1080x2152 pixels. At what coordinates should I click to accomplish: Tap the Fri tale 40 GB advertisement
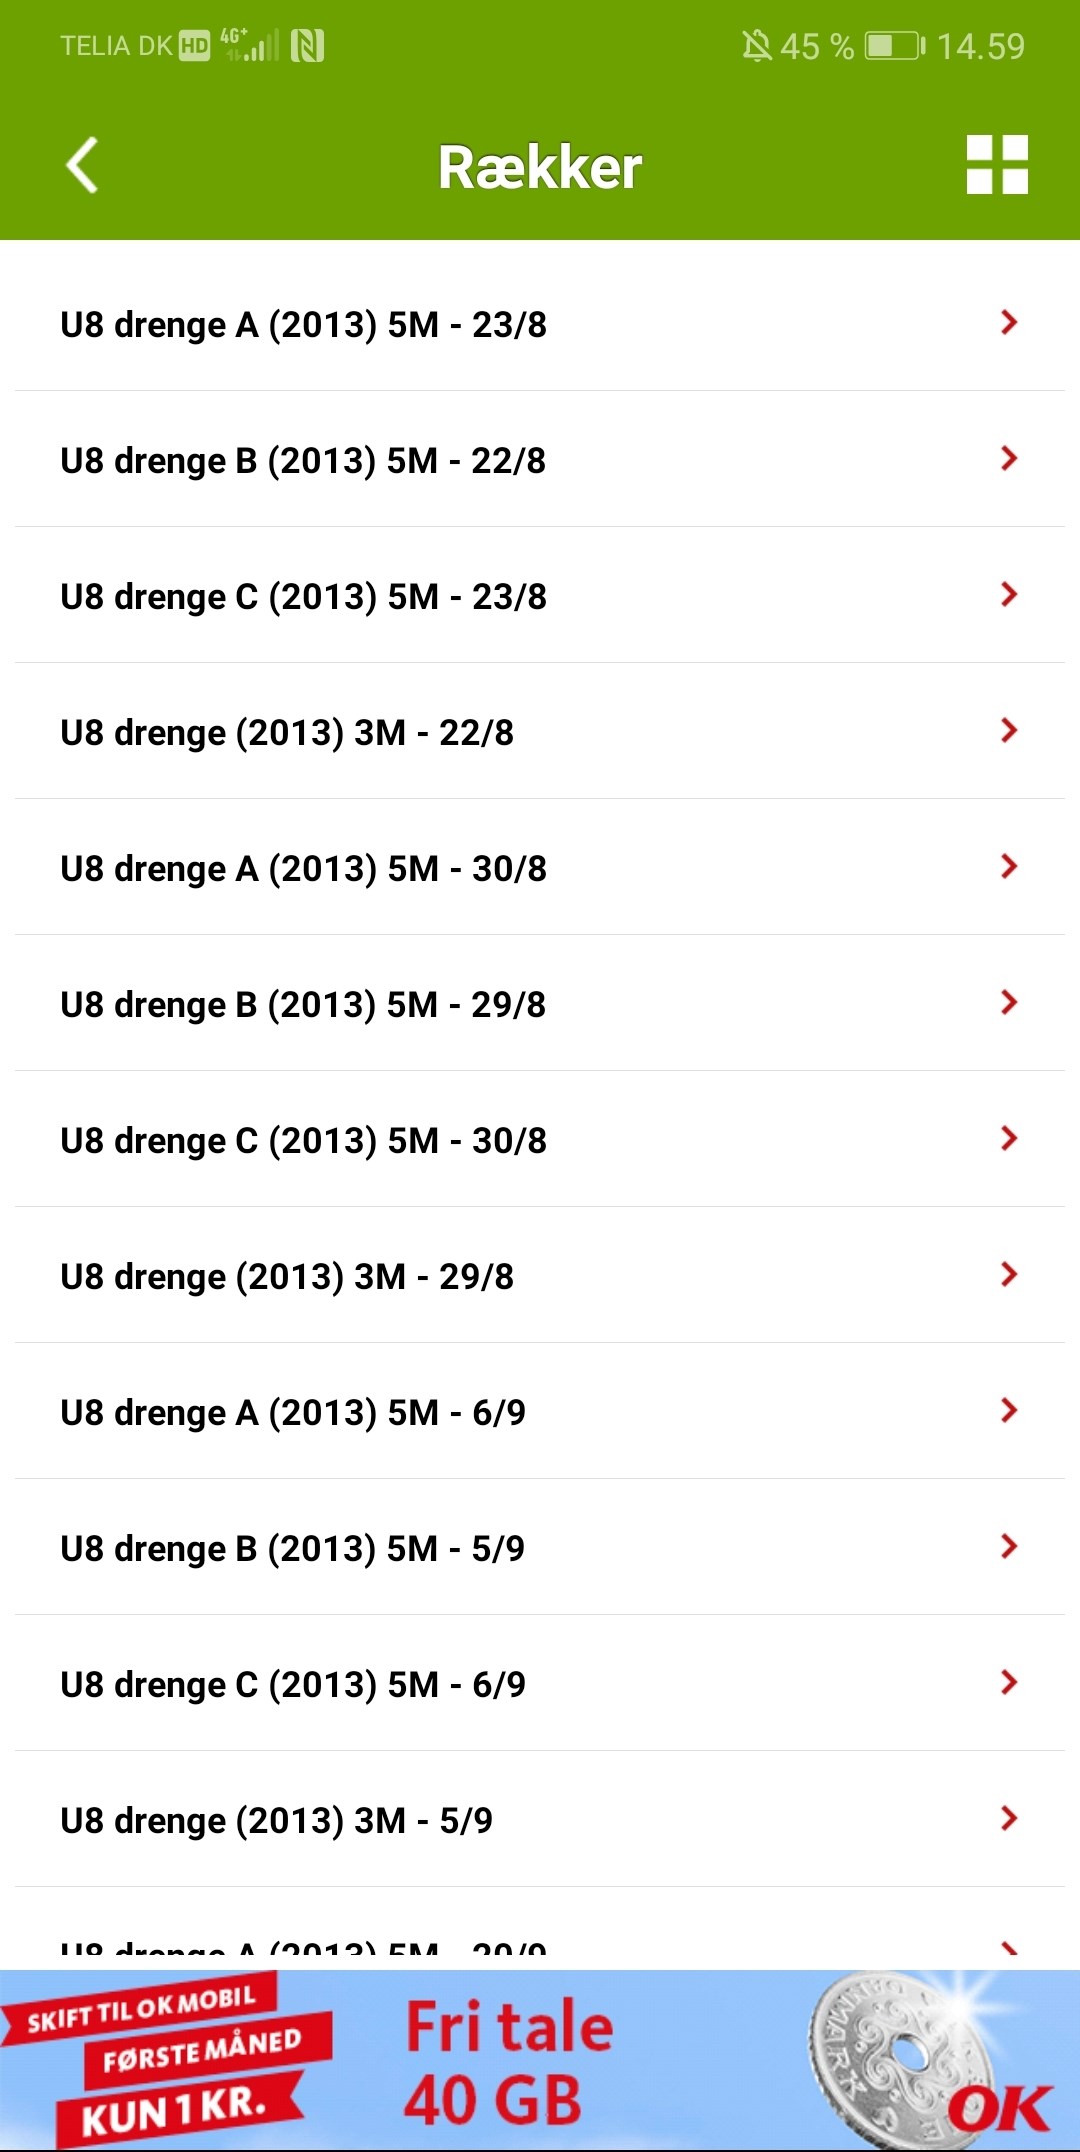coord(508,2062)
